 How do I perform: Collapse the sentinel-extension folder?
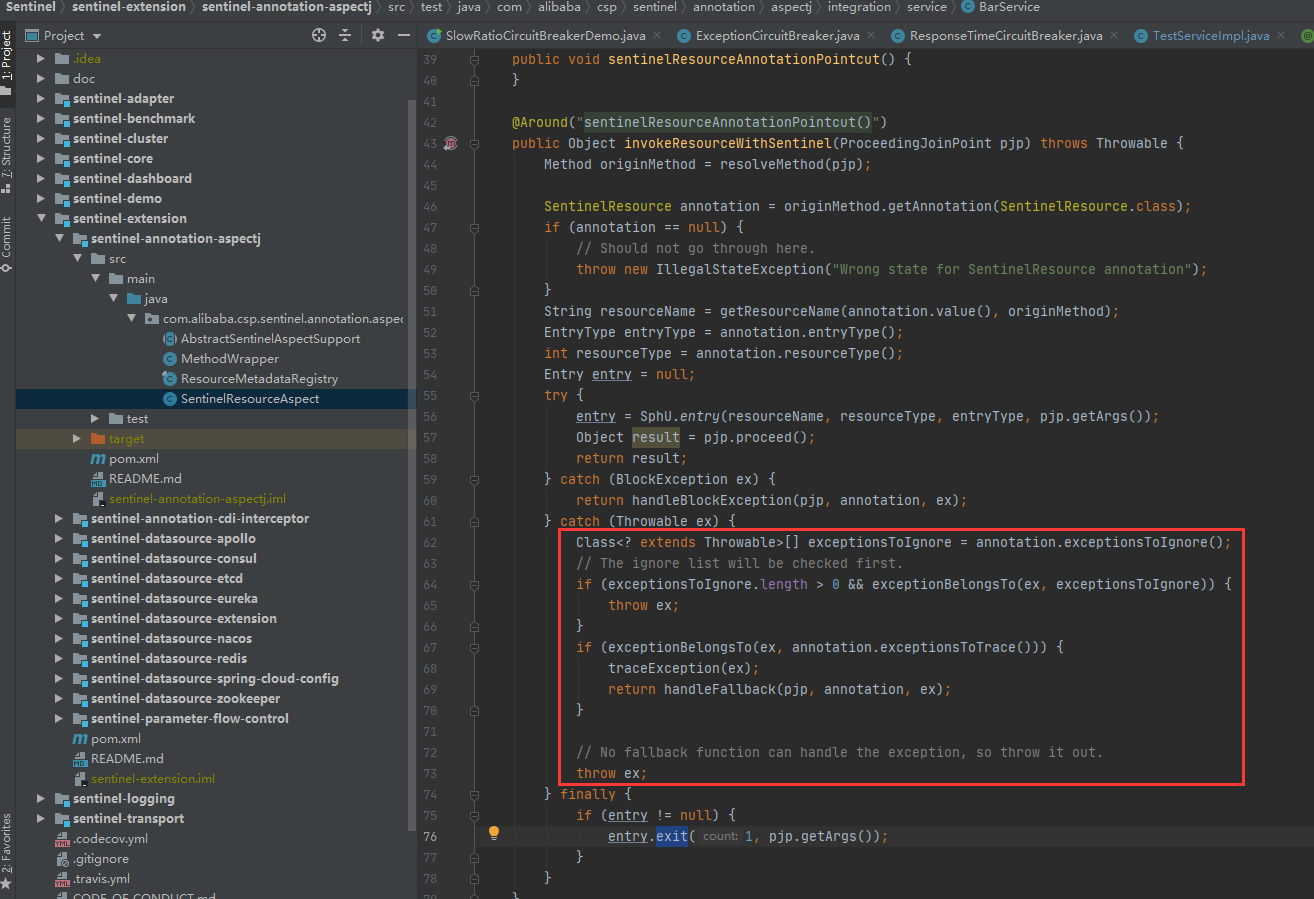tap(42, 218)
